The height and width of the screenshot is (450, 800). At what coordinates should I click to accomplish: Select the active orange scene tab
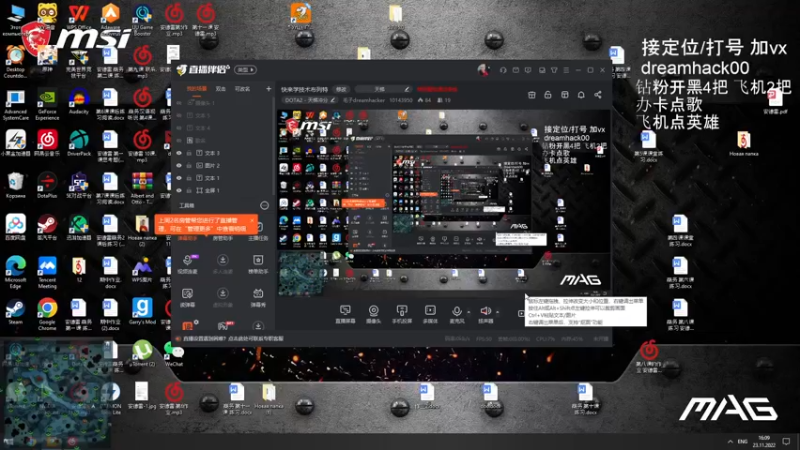[x=197, y=89]
